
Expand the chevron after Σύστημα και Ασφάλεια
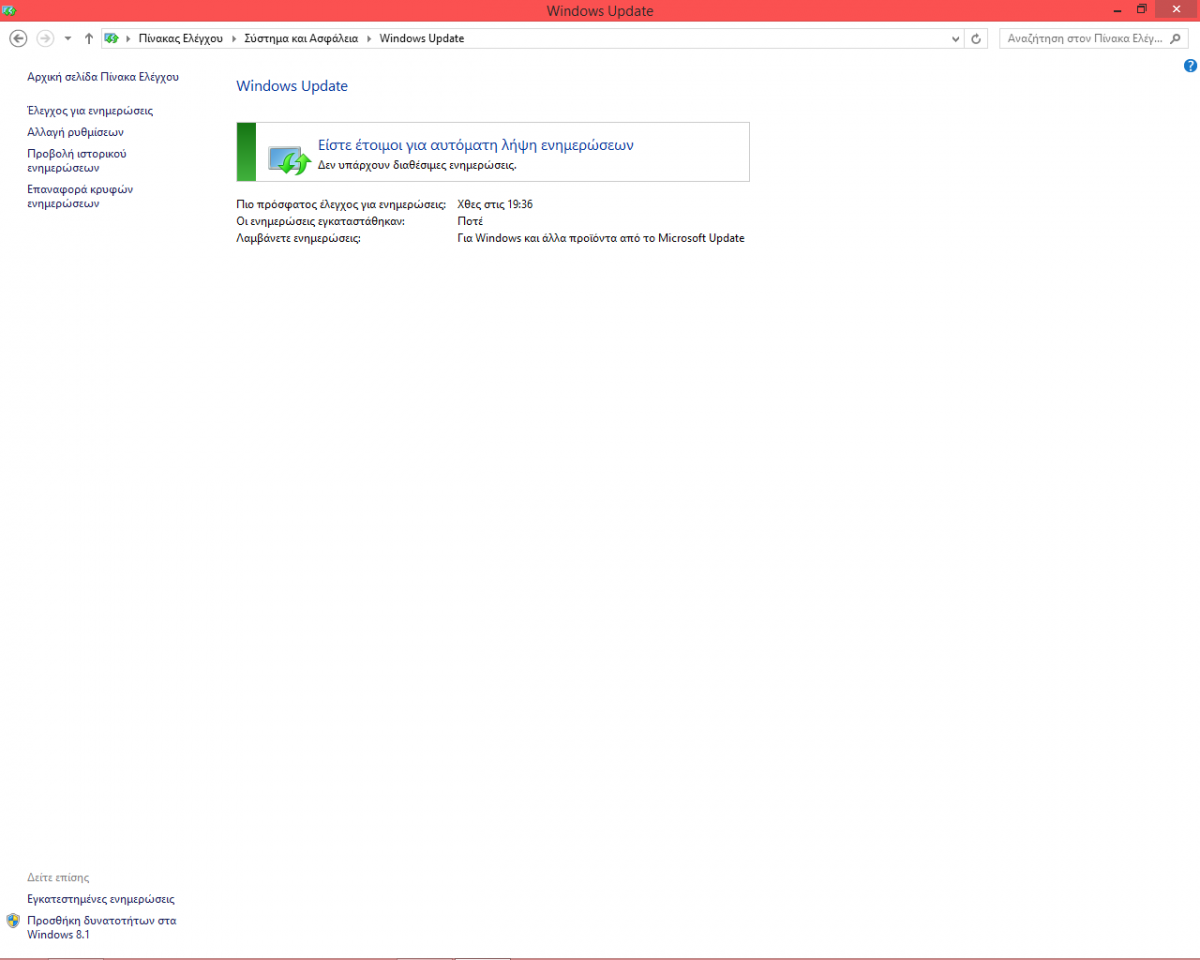coord(369,39)
